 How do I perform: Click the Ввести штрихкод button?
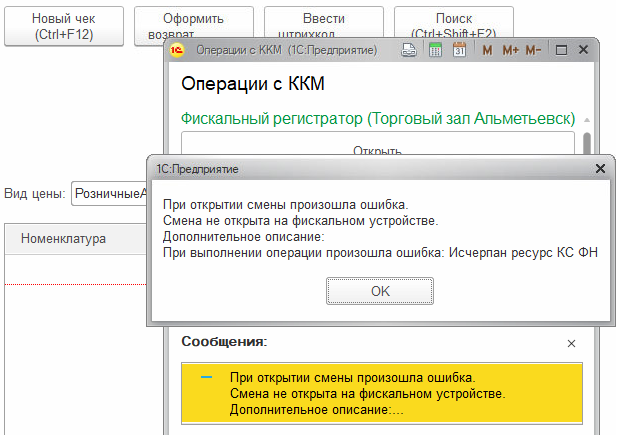tap(324, 25)
